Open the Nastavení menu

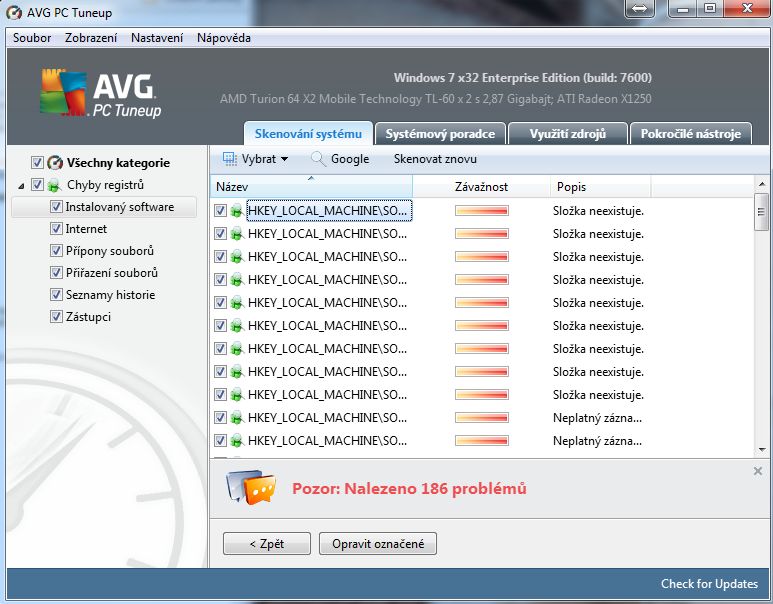click(157, 38)
